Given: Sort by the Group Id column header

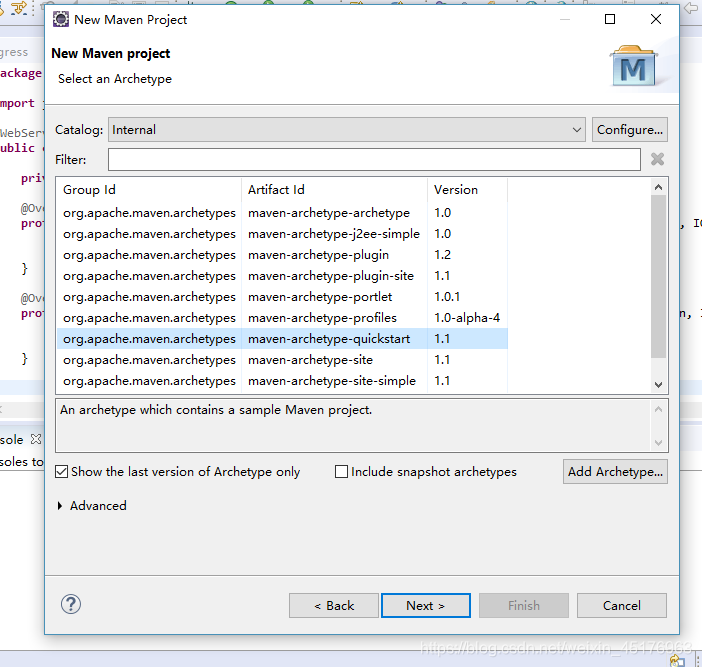Looking at the screenshot, I should [x=149, y=190].
